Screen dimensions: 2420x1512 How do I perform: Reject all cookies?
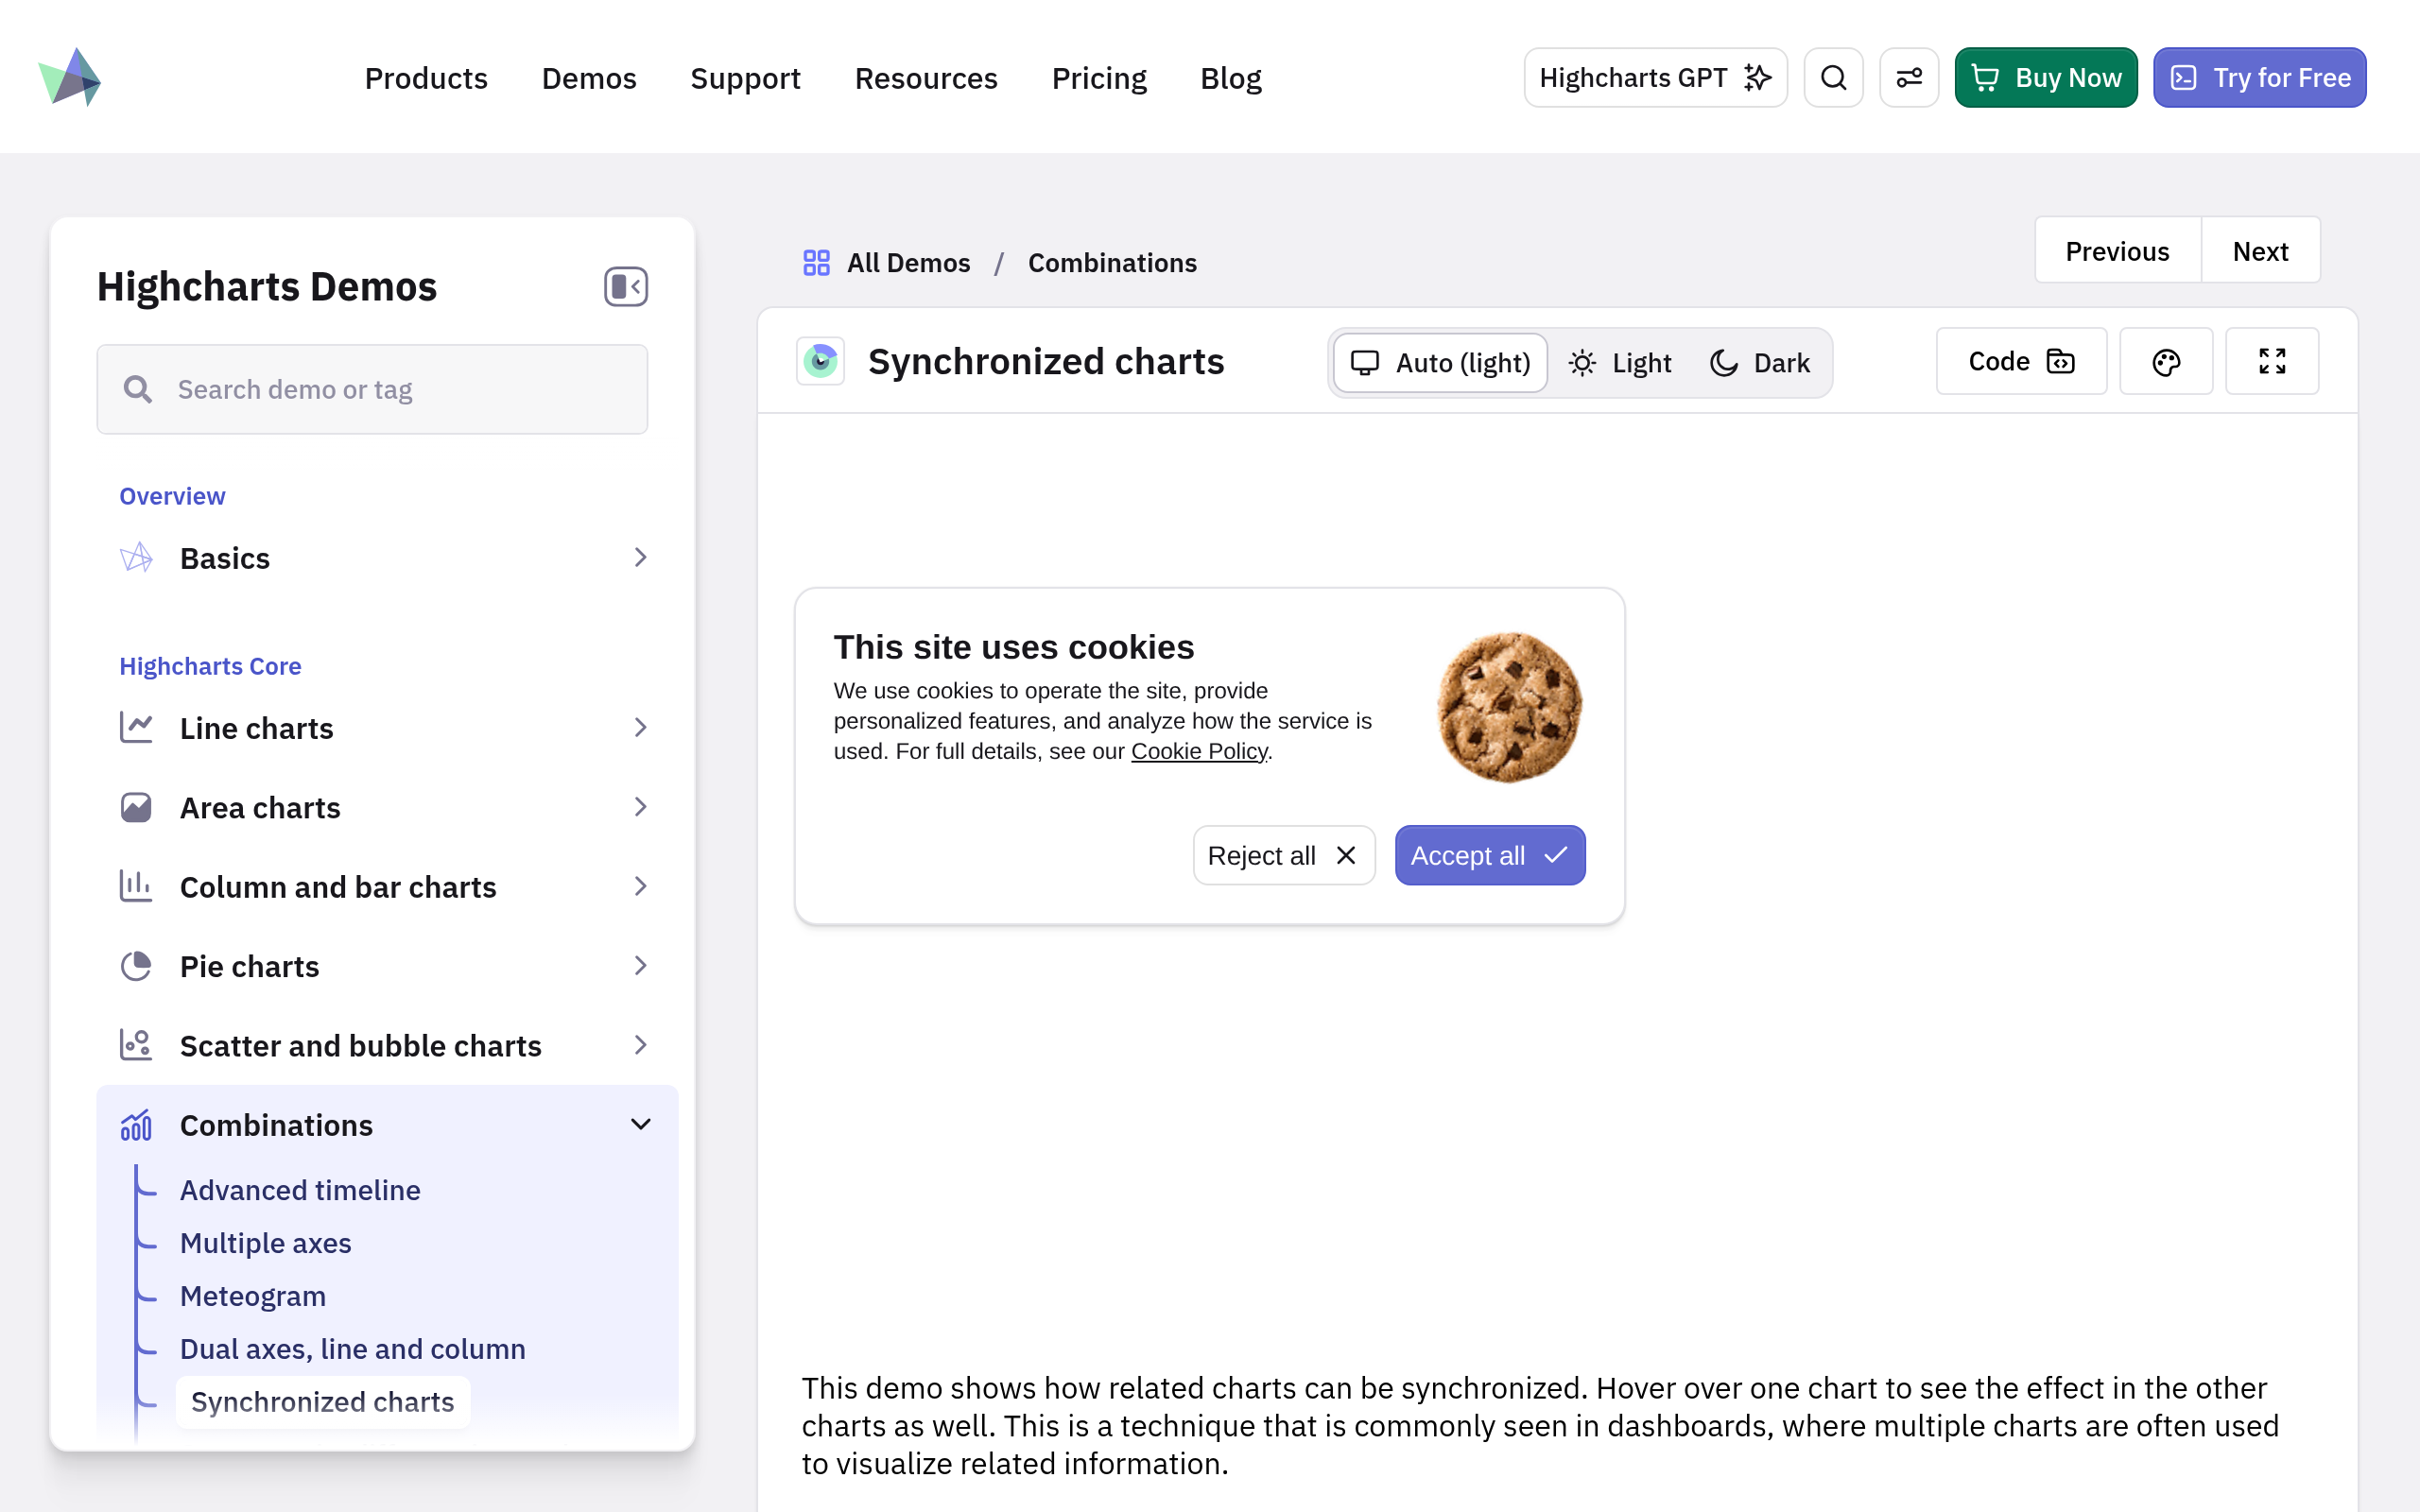click(x=1284, y=855)
